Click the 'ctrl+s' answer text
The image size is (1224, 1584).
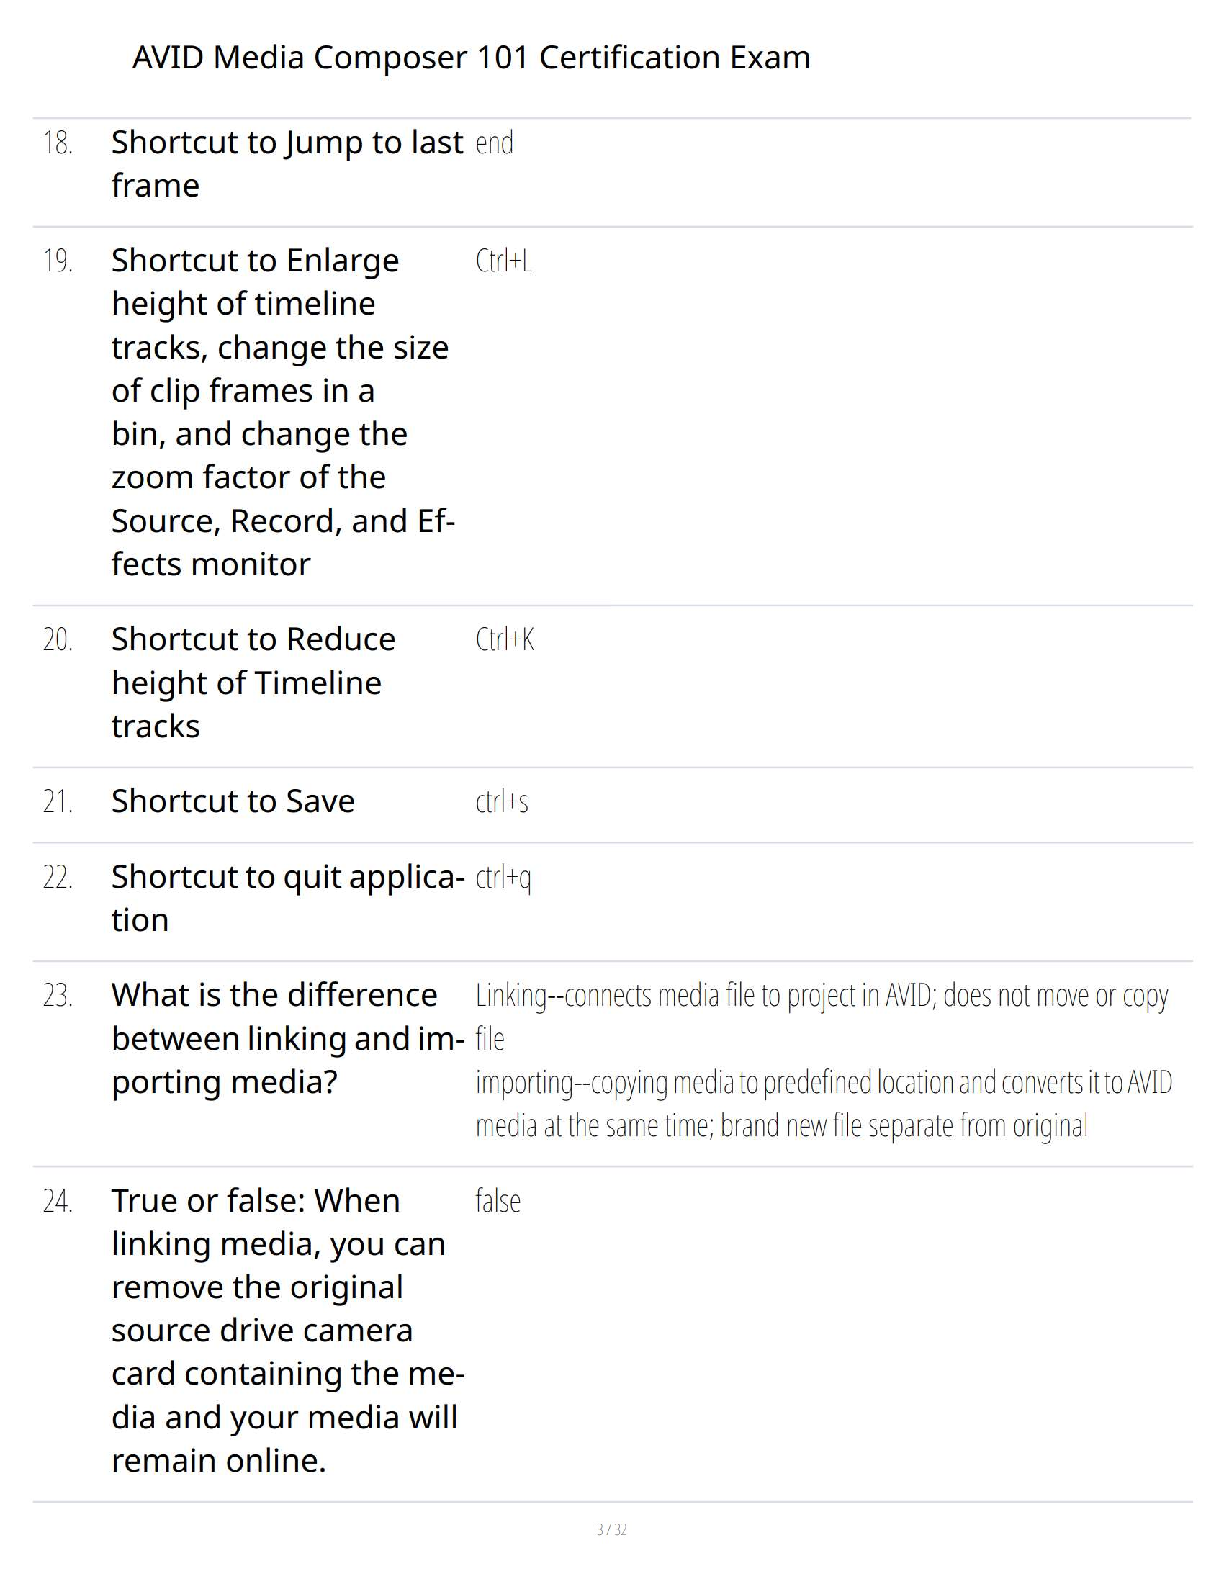pyautogui.click(x=502, y=802)
